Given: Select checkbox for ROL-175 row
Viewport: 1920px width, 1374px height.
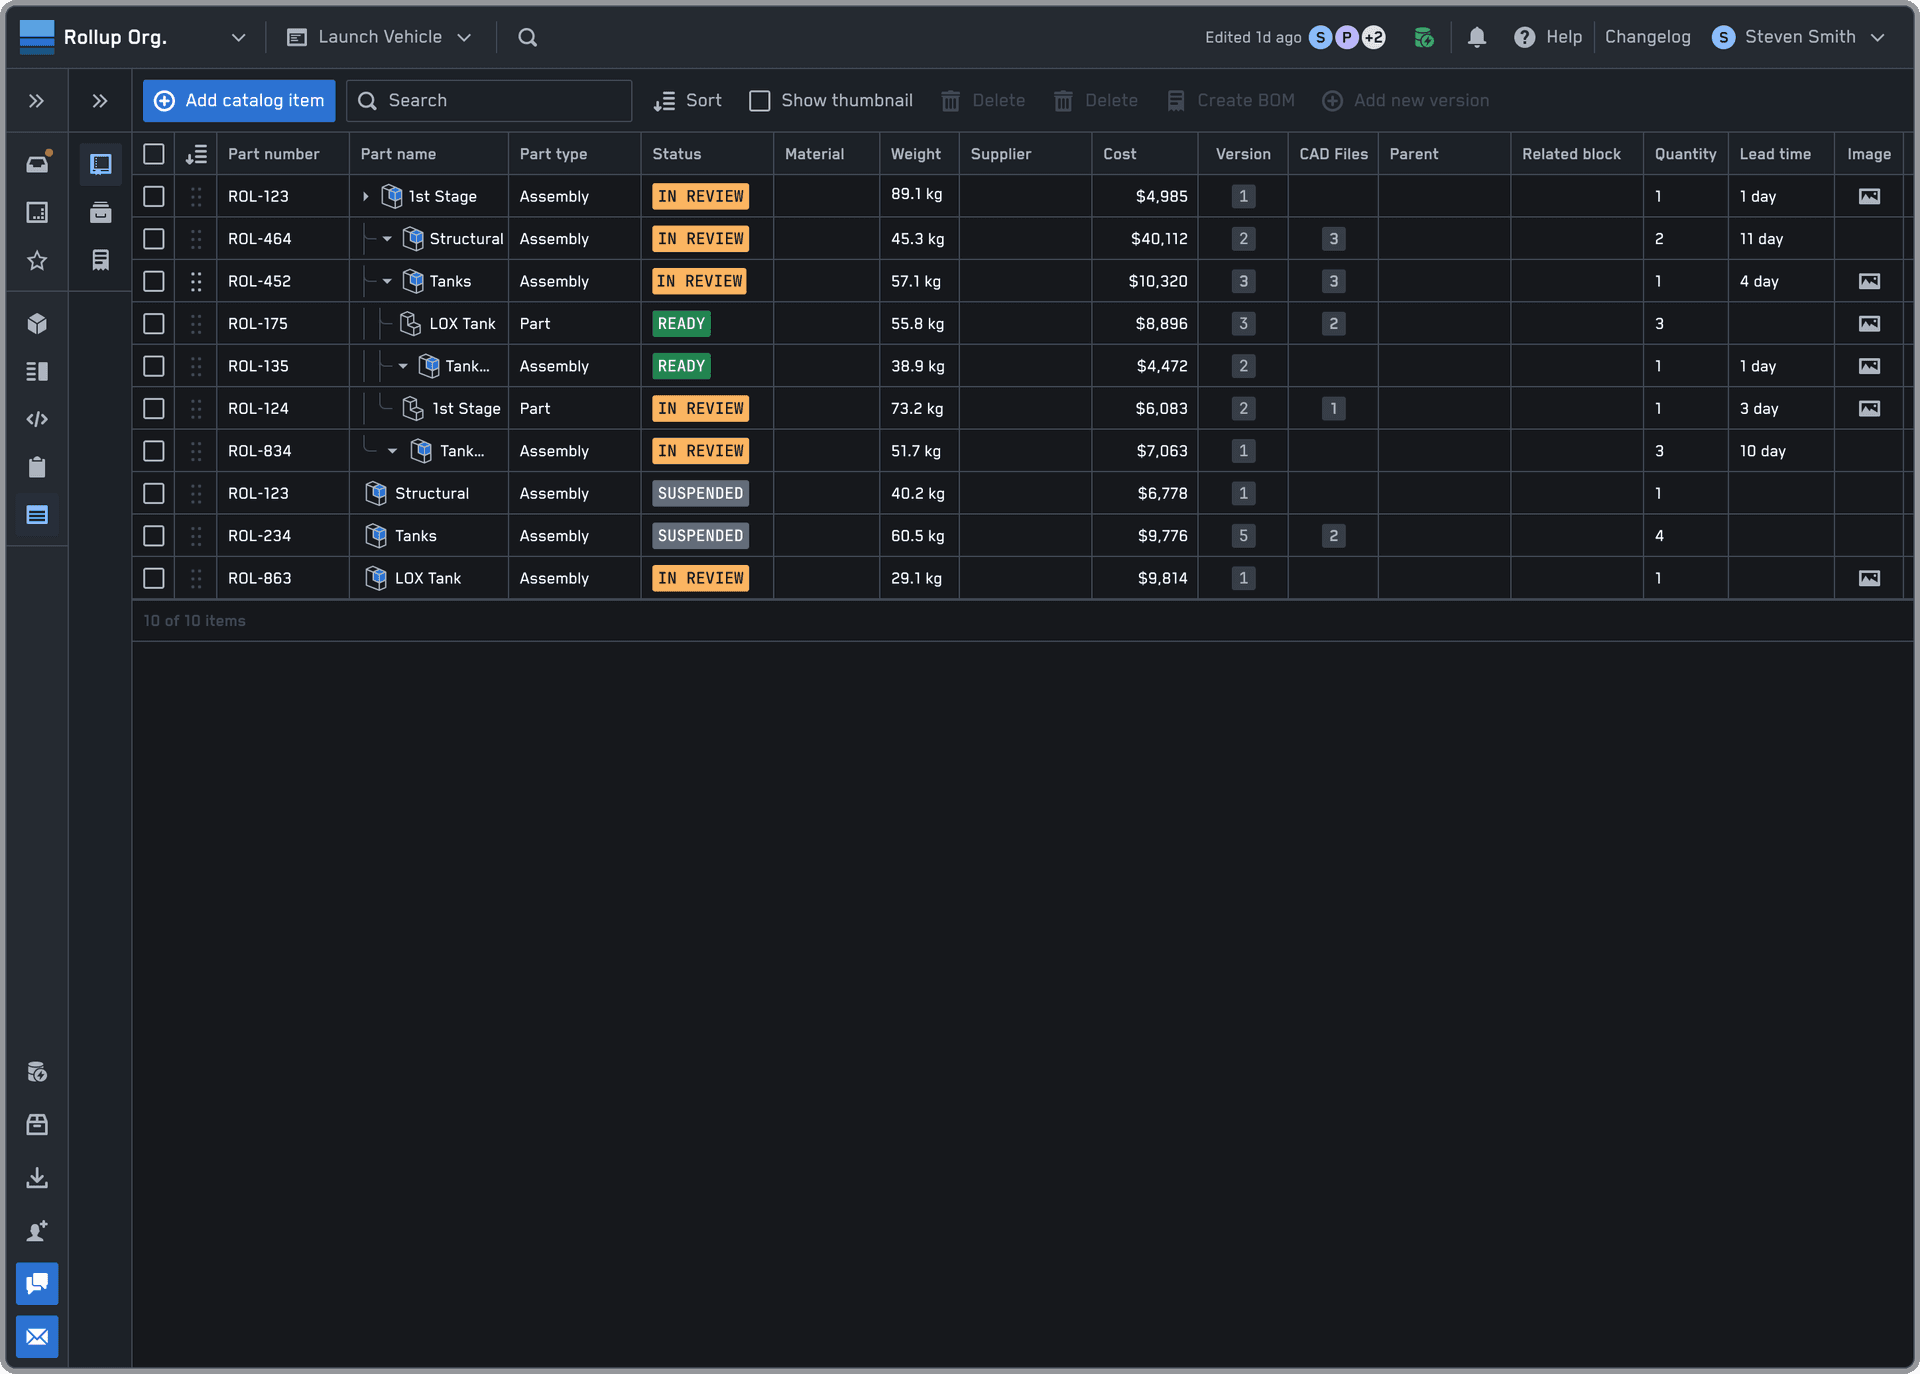Looking at the screenshot, I should click(x=154, y=324).
